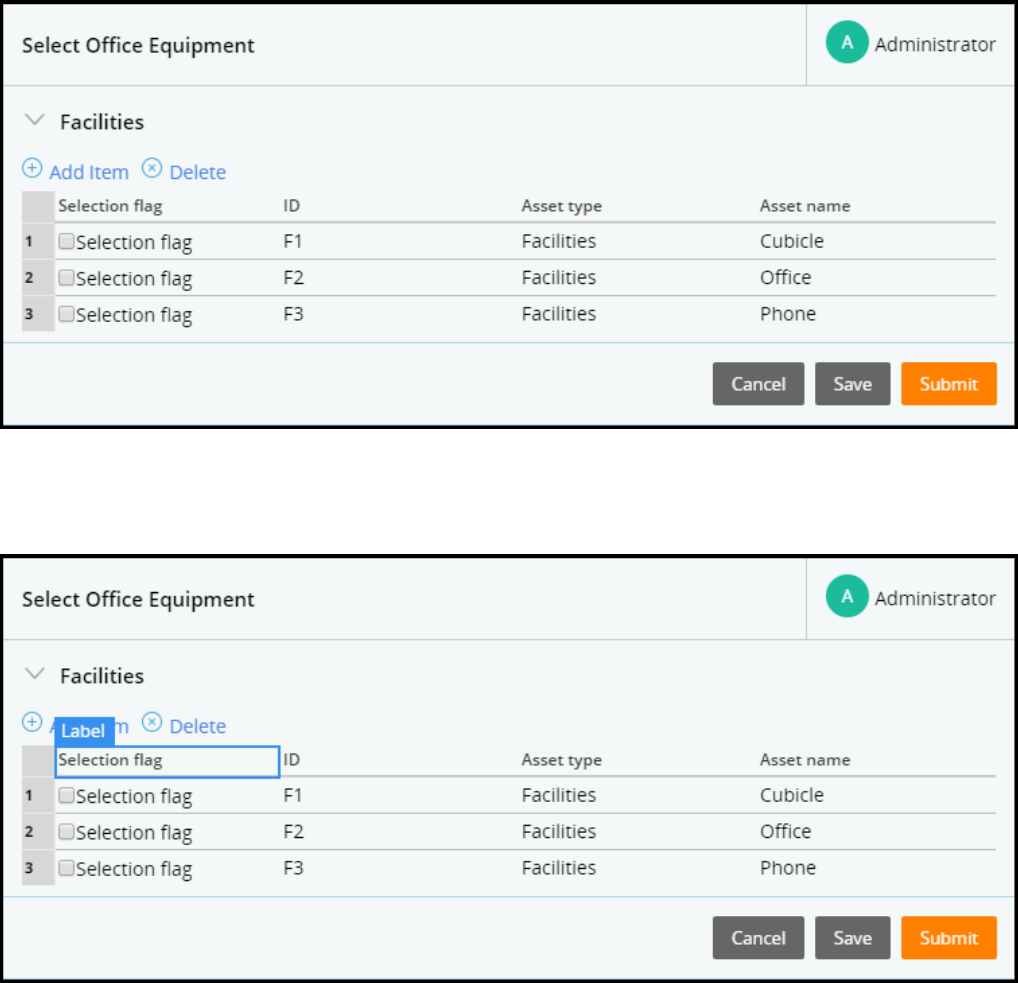The image size is (1018, 983).
Task: Check the F3 Phone checkbox in lower form
Action: pyautogui.click(x=66, y=868)
